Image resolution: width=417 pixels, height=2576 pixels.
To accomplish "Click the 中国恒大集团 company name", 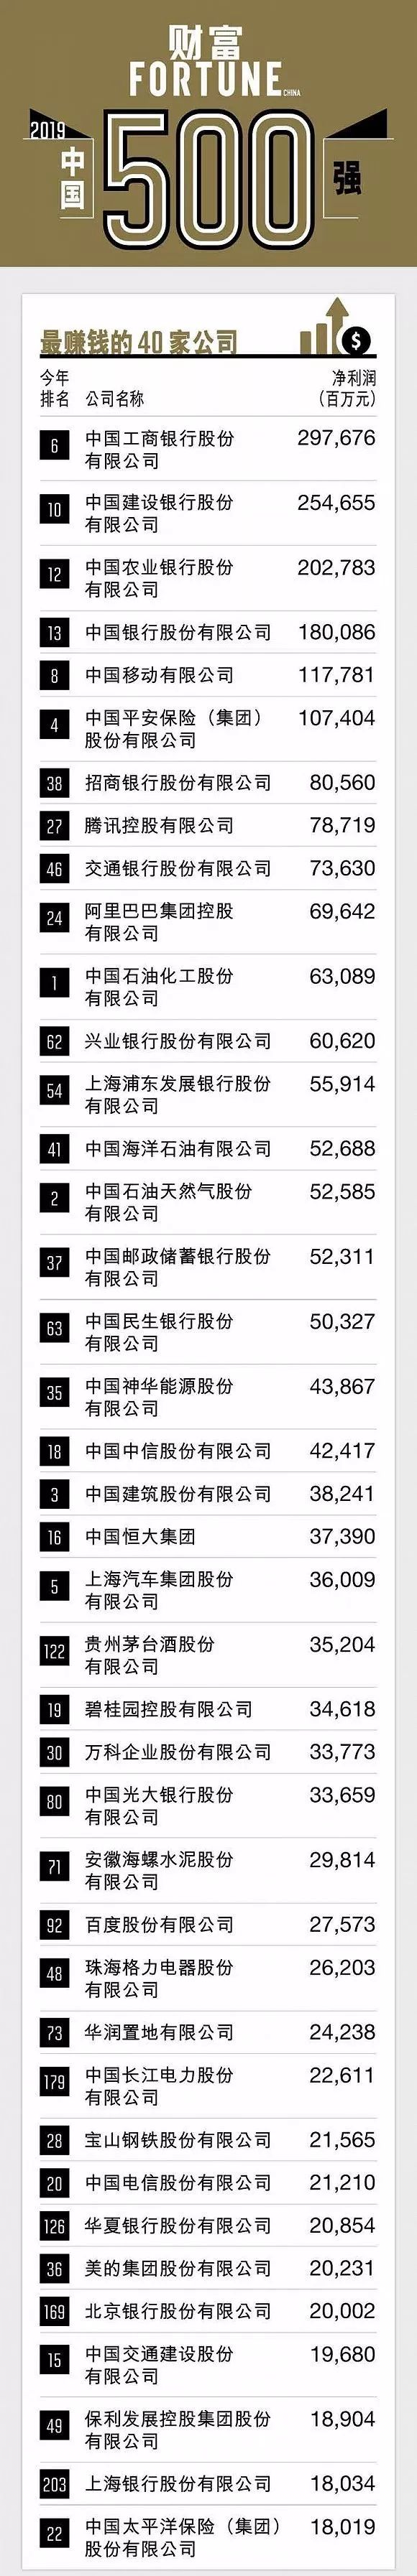I will [x=140, y=1536].
